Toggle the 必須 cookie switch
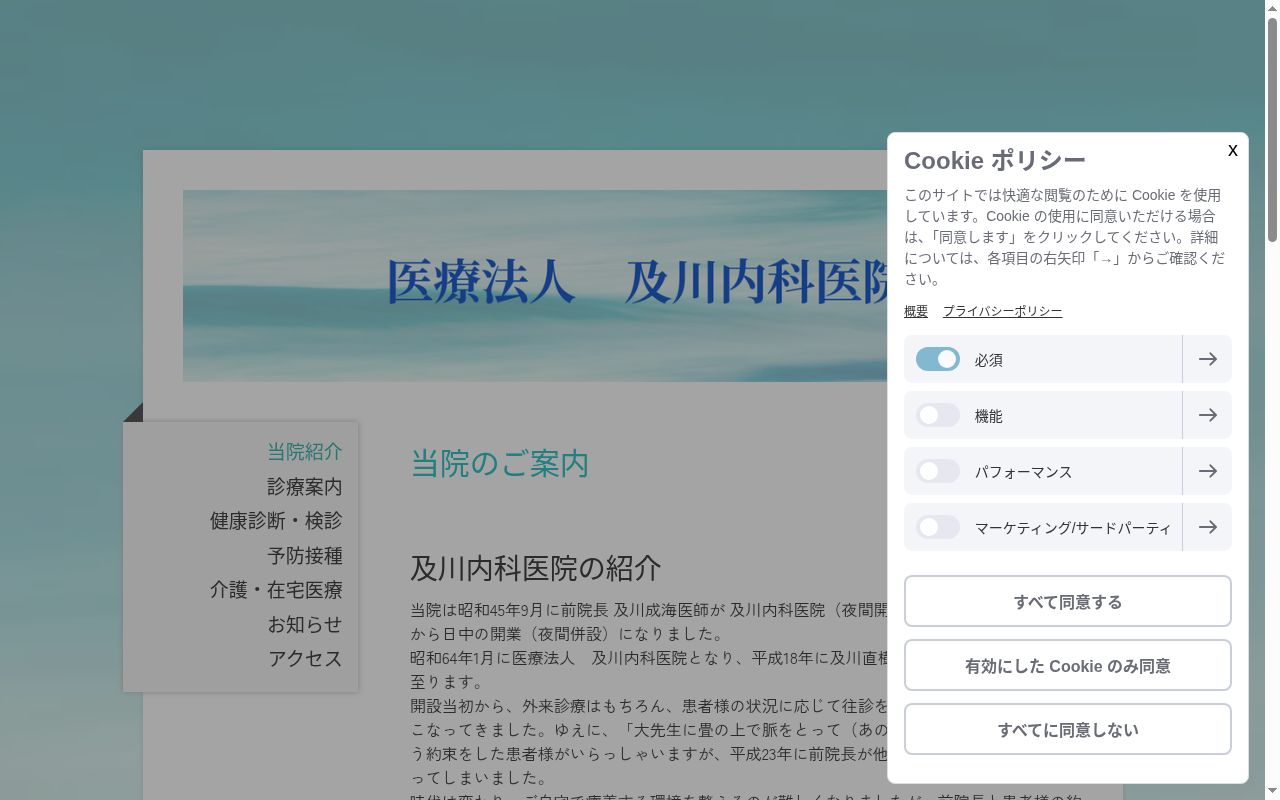Viewport: 1280px width, 800px height. click(x=938, y=359)
